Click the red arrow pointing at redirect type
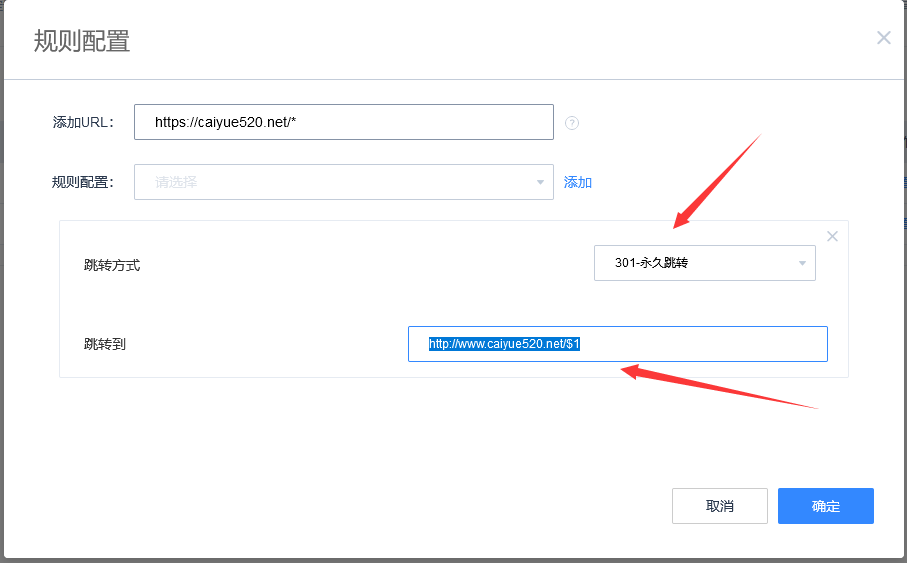 (x=718, y=180)
